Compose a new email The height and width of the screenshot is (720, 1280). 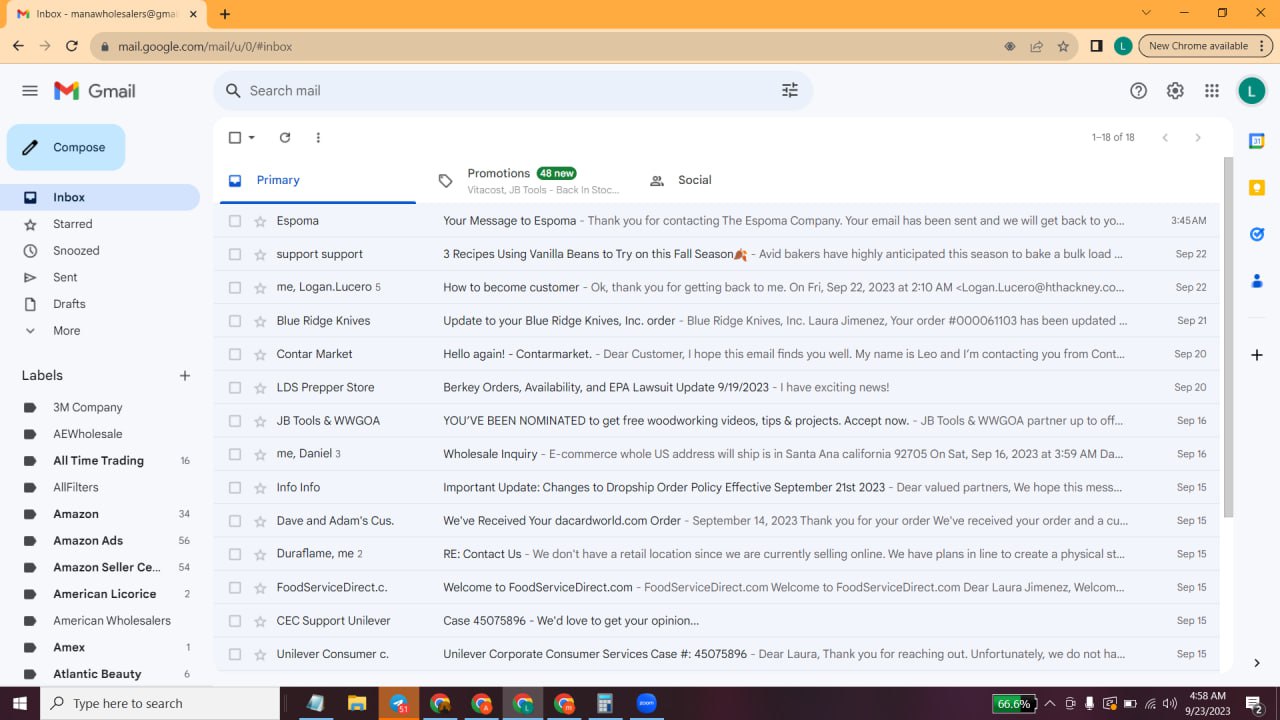point(66,148)
